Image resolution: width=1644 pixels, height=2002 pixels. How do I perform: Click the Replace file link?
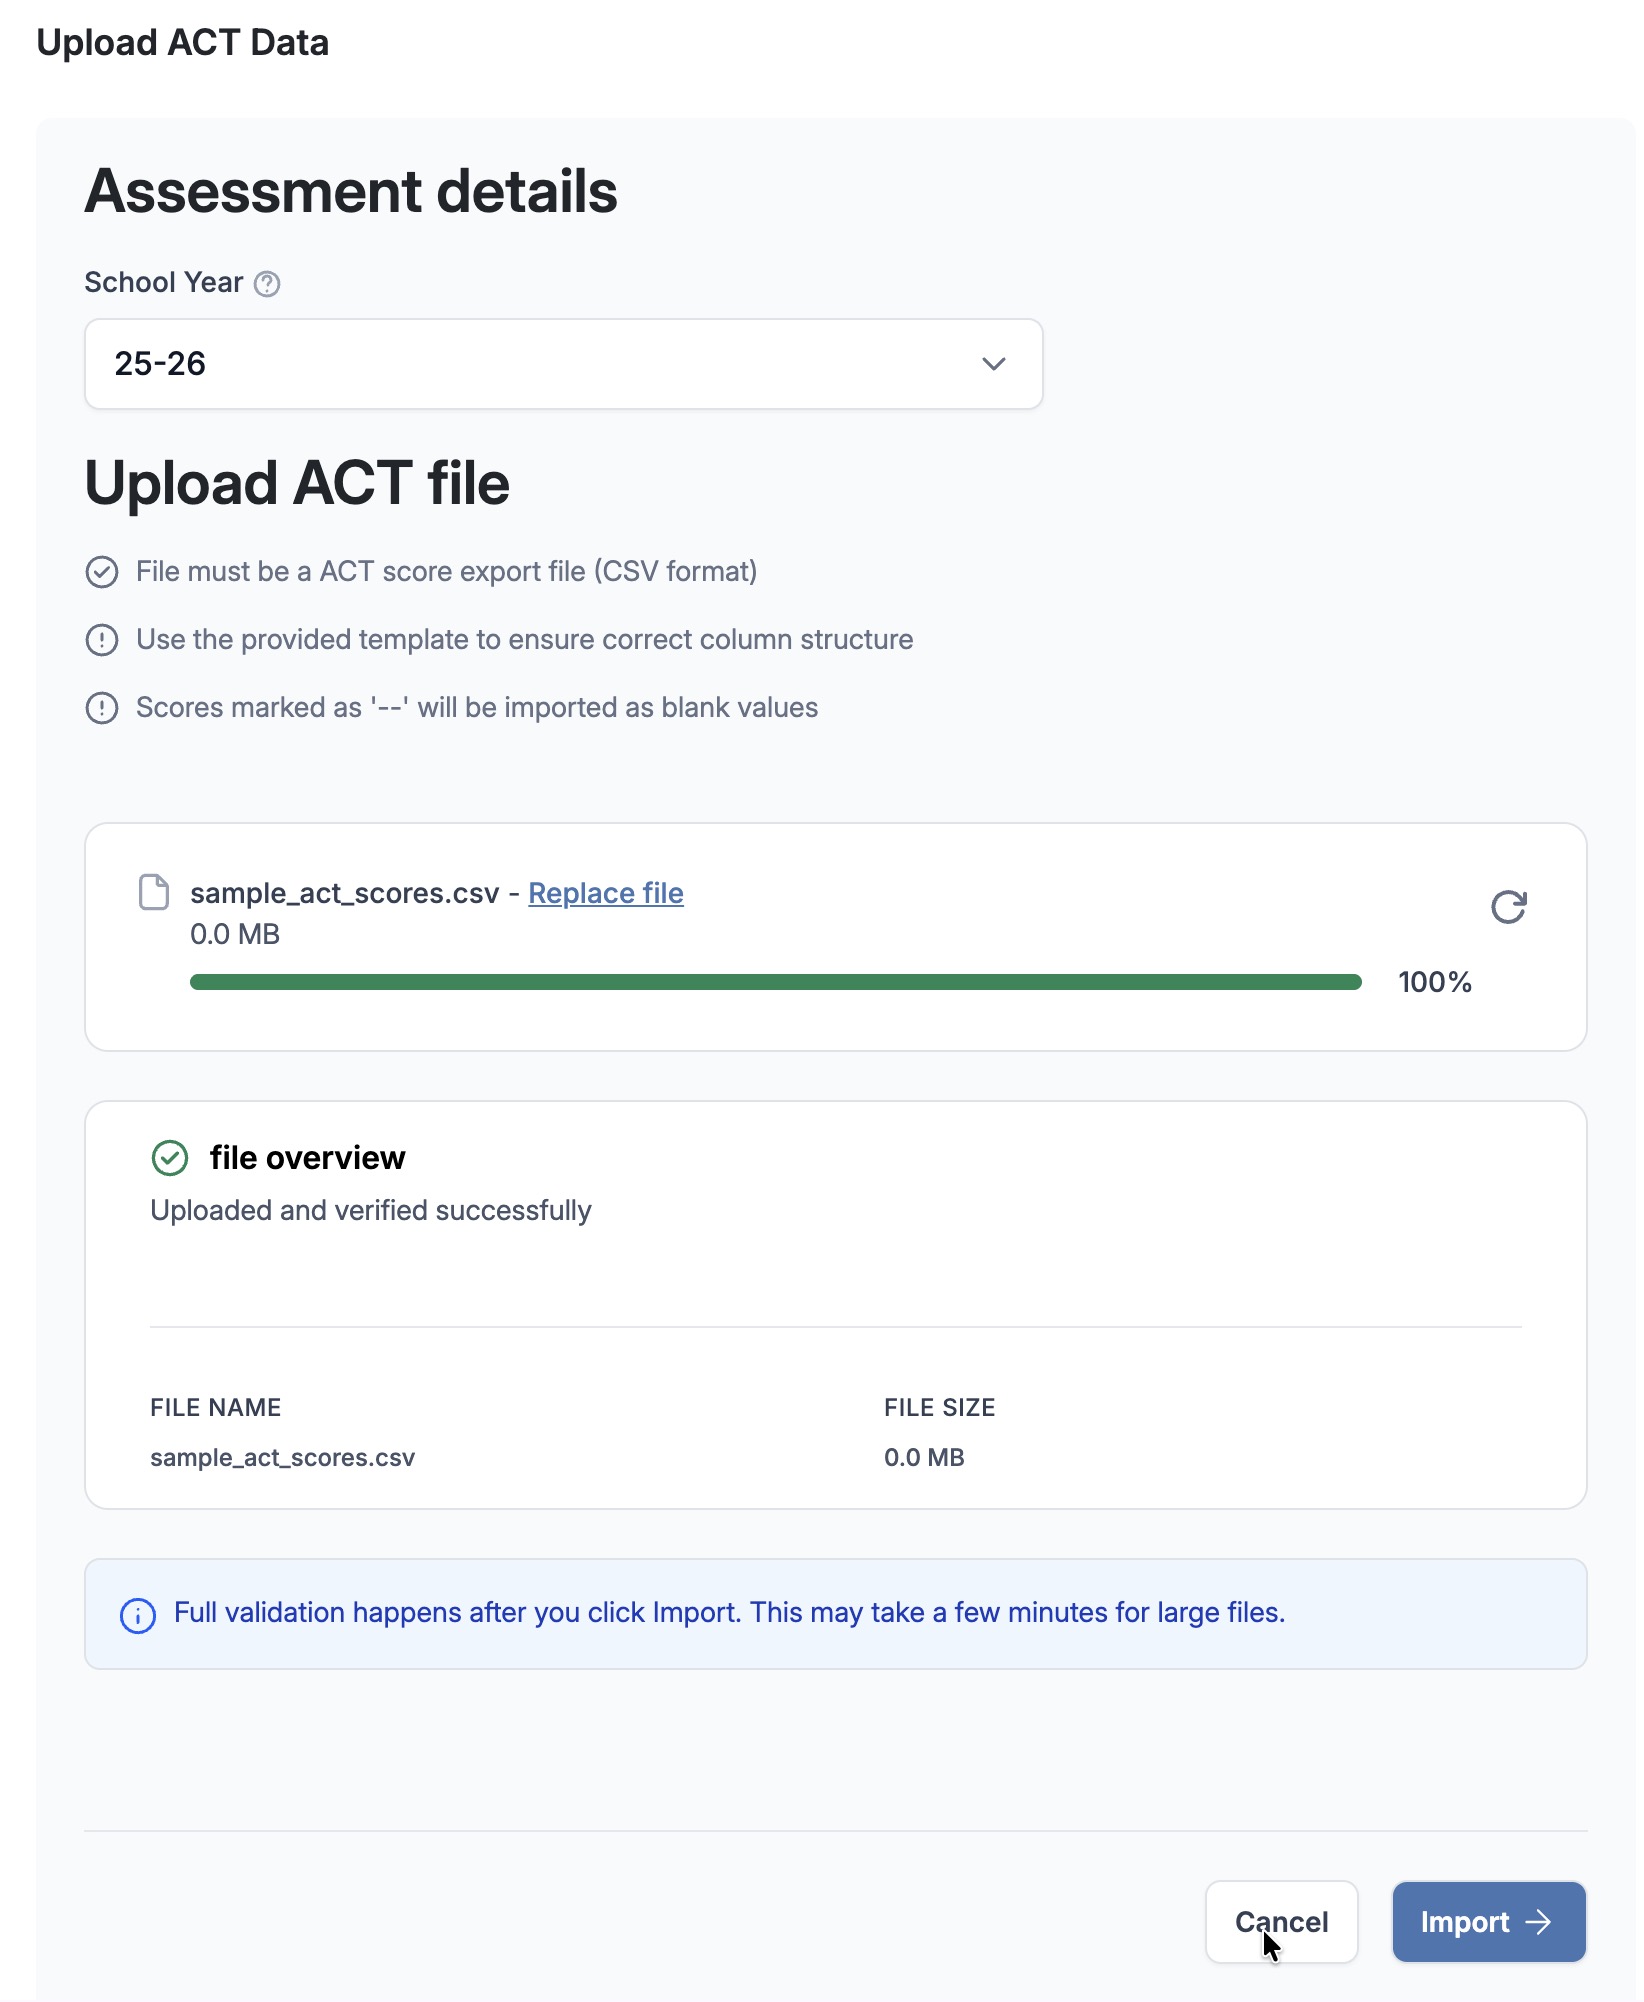[x=605, y=893]
